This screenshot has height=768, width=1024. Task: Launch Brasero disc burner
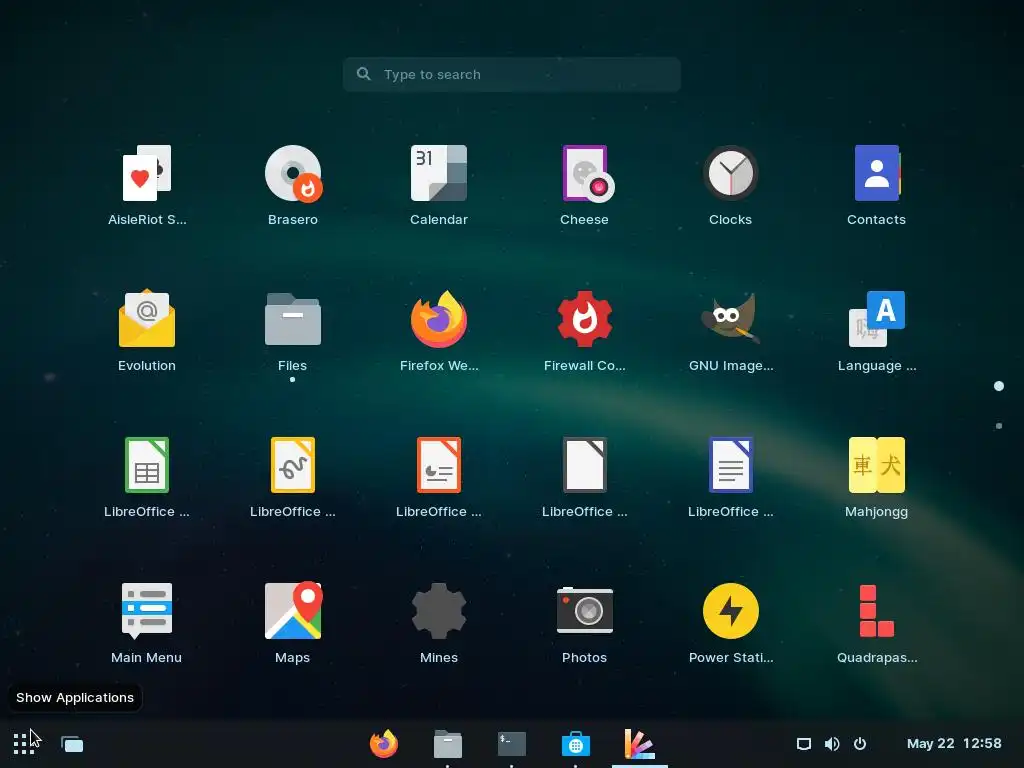point(293,185)
